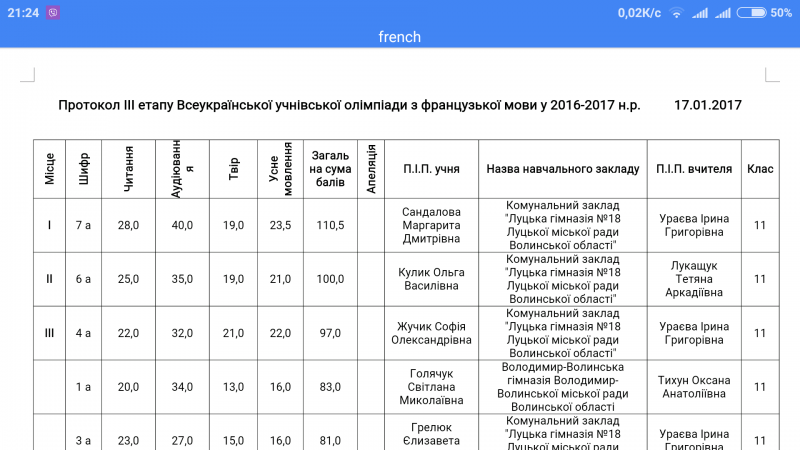This screenshot has width=800, height=450.
Task: Tap oral score '21,0' in Кулик row
Action: [280, 279]
